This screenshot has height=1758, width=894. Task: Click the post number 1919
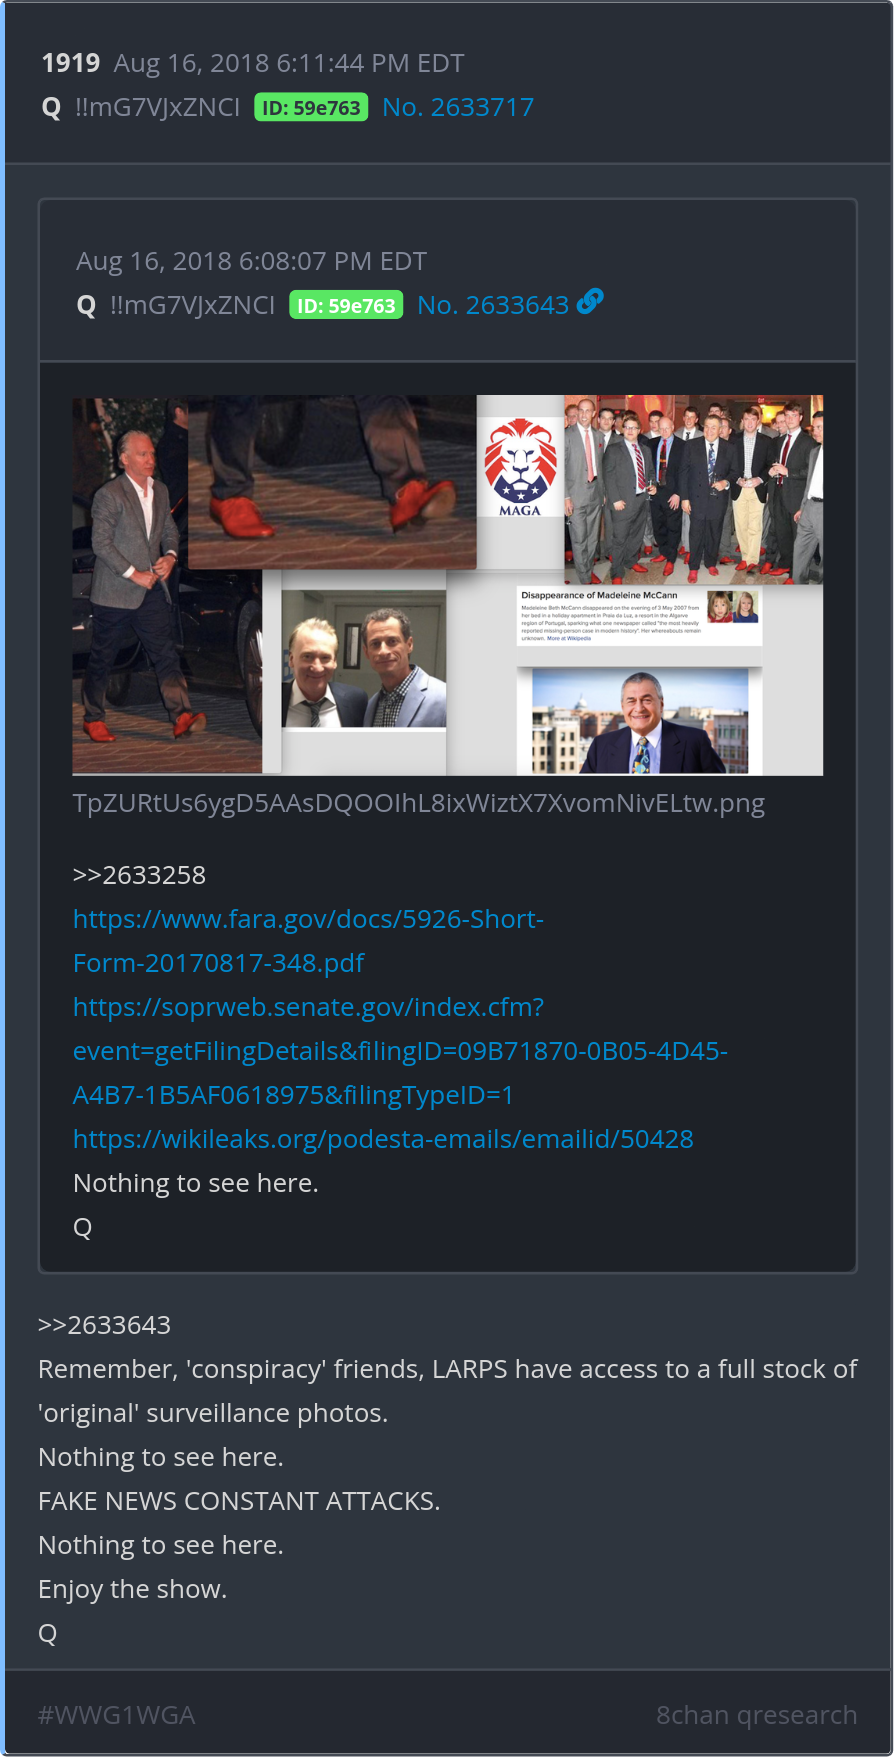point(71,63)
